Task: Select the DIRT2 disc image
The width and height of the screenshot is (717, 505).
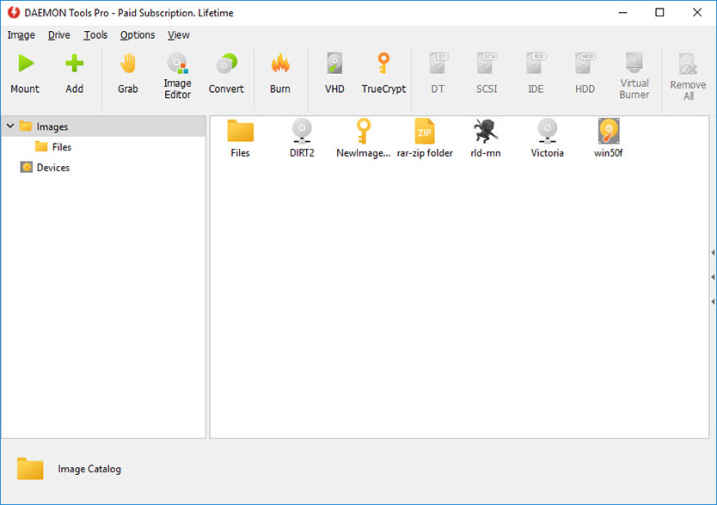Action: click(x=302, y=137)
